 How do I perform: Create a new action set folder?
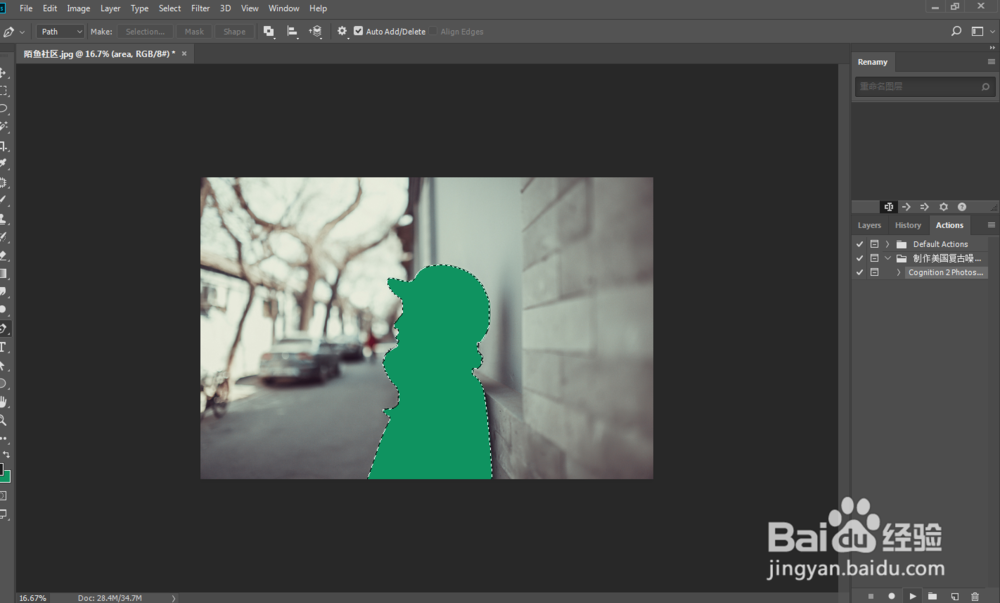pos(932,596)
